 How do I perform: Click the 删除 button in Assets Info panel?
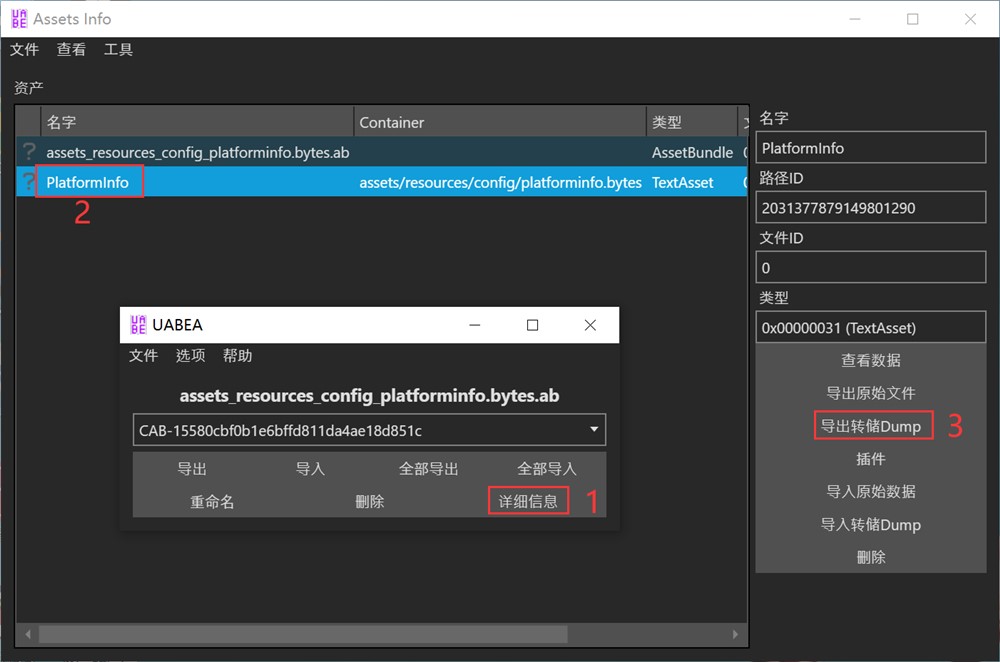pyautogui.click(x=871, y=557)
